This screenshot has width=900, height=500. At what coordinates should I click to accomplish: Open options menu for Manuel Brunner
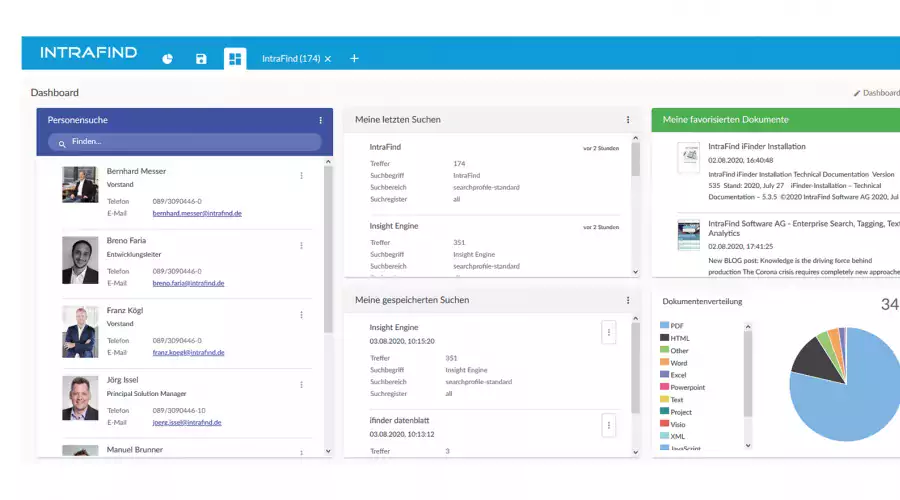click(x=301, y=452)
